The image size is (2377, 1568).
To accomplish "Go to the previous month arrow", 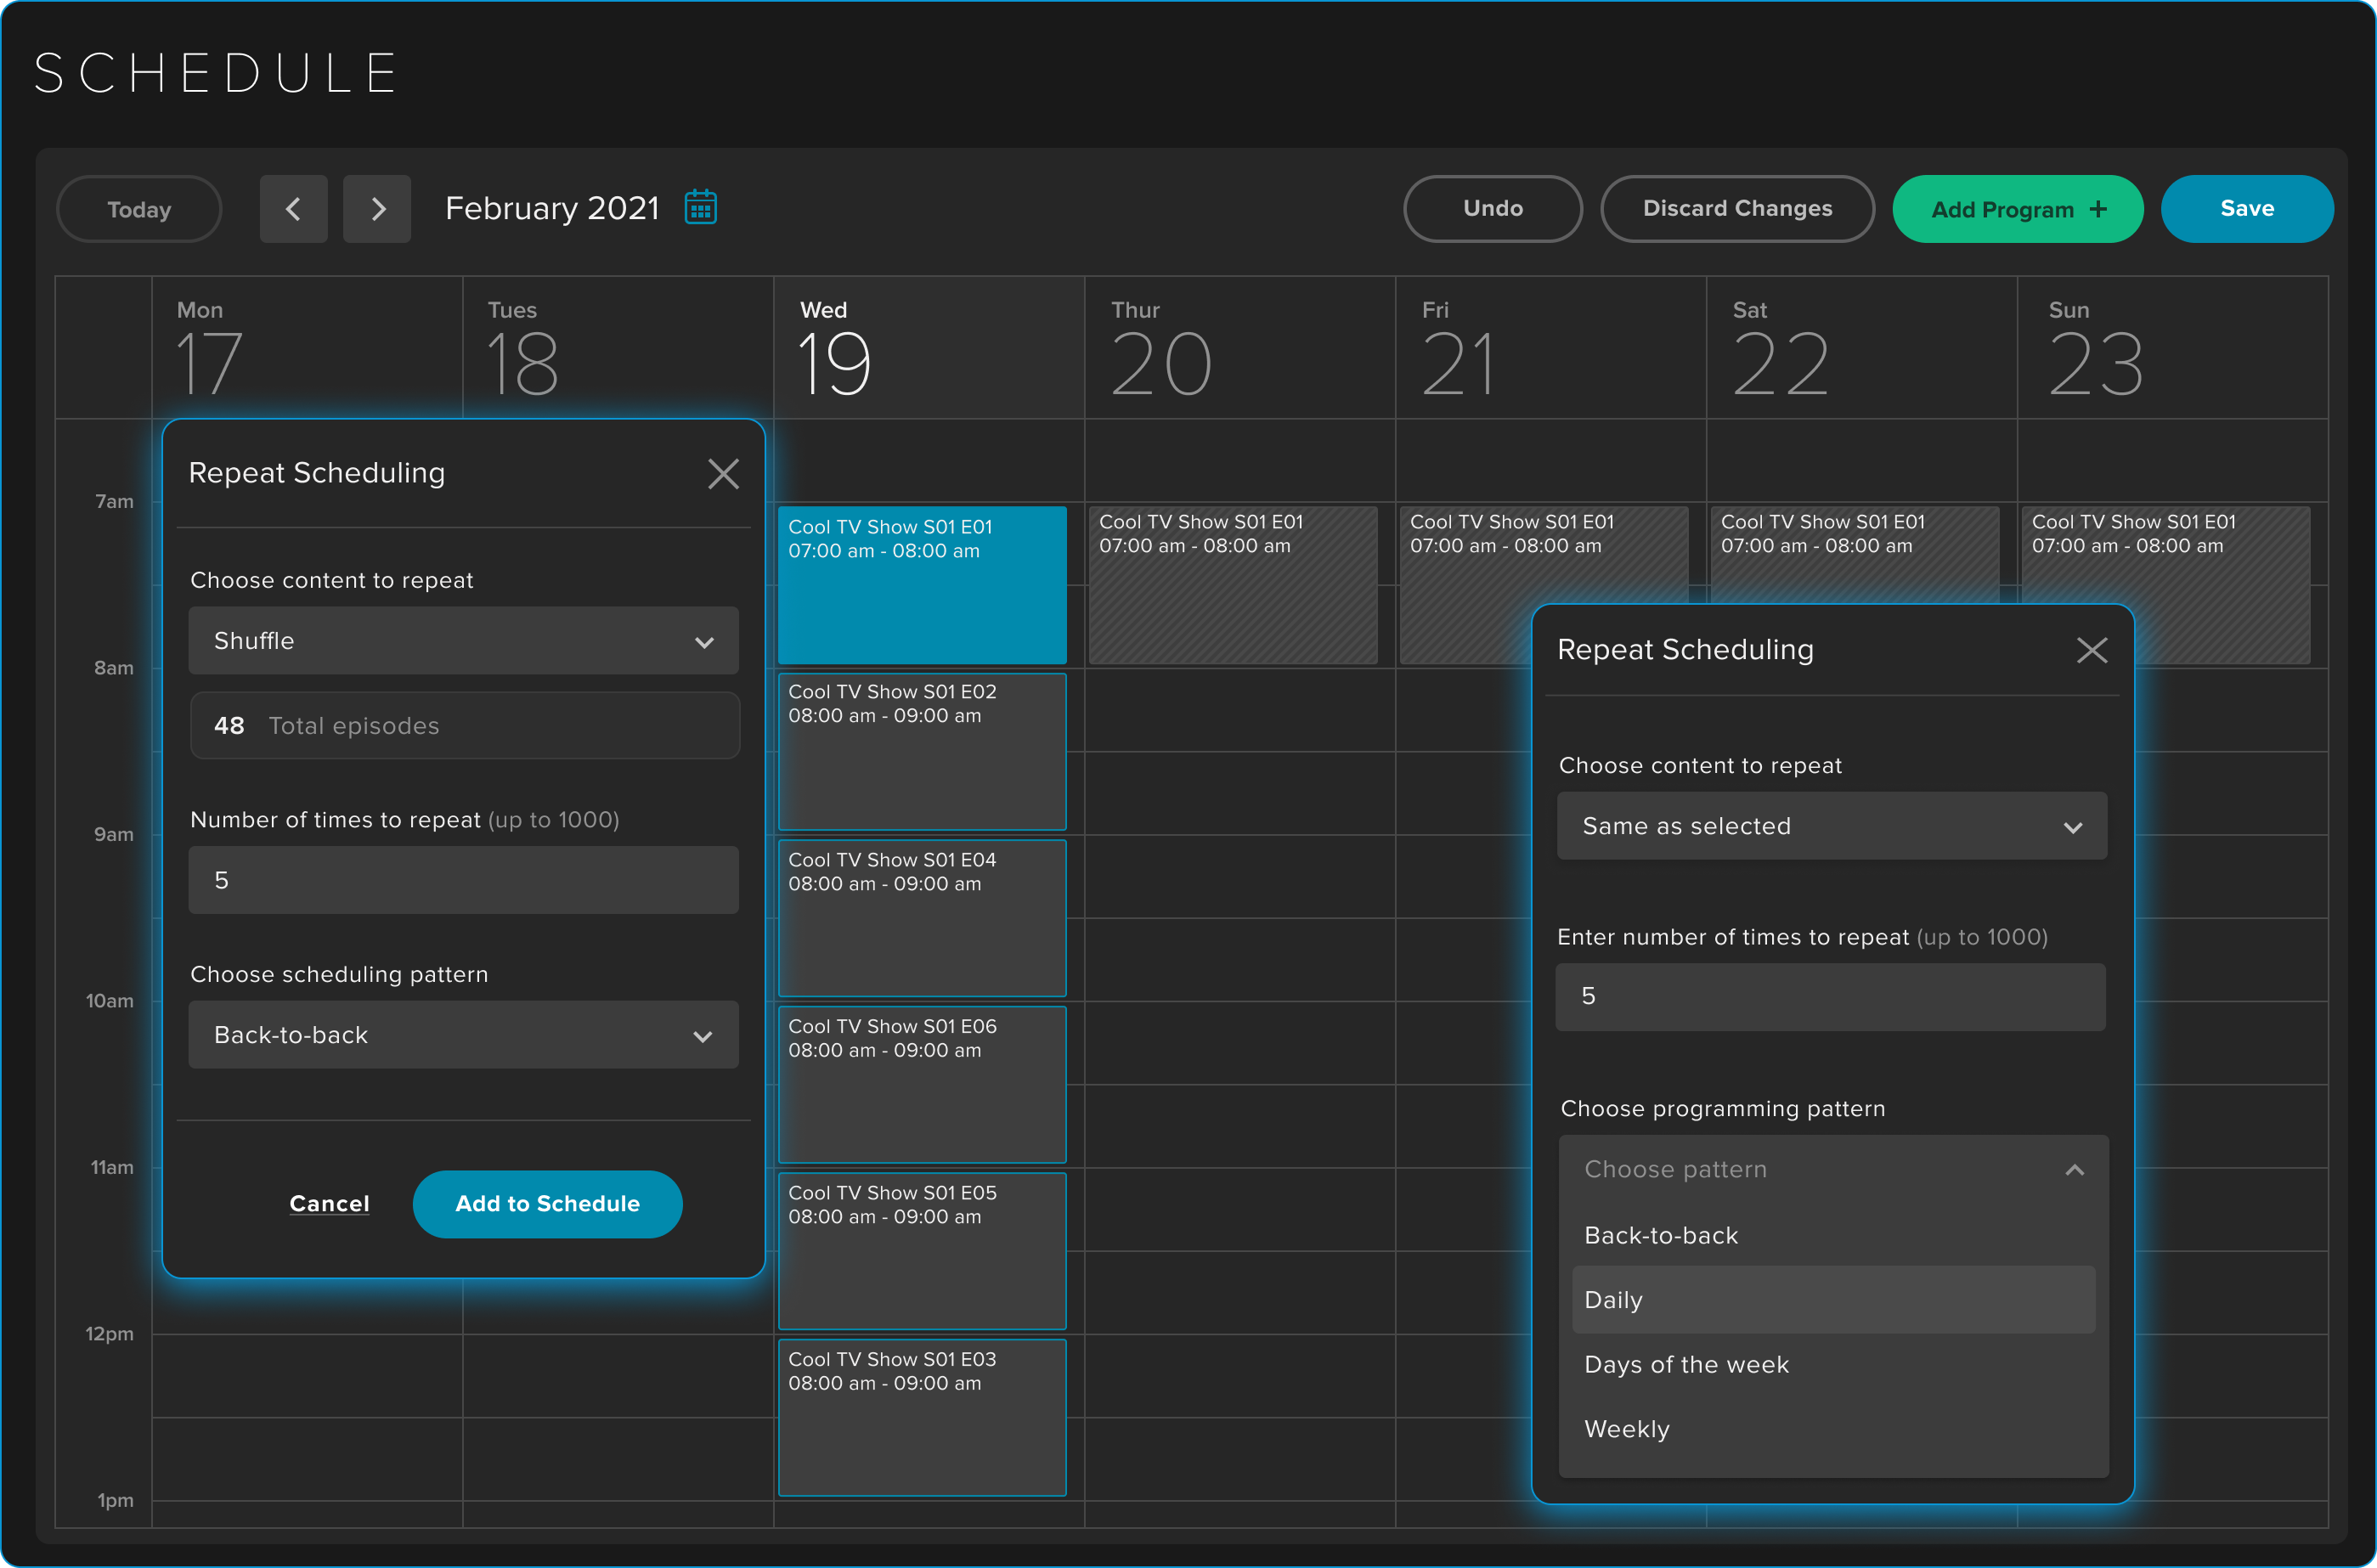I will 293,209.
